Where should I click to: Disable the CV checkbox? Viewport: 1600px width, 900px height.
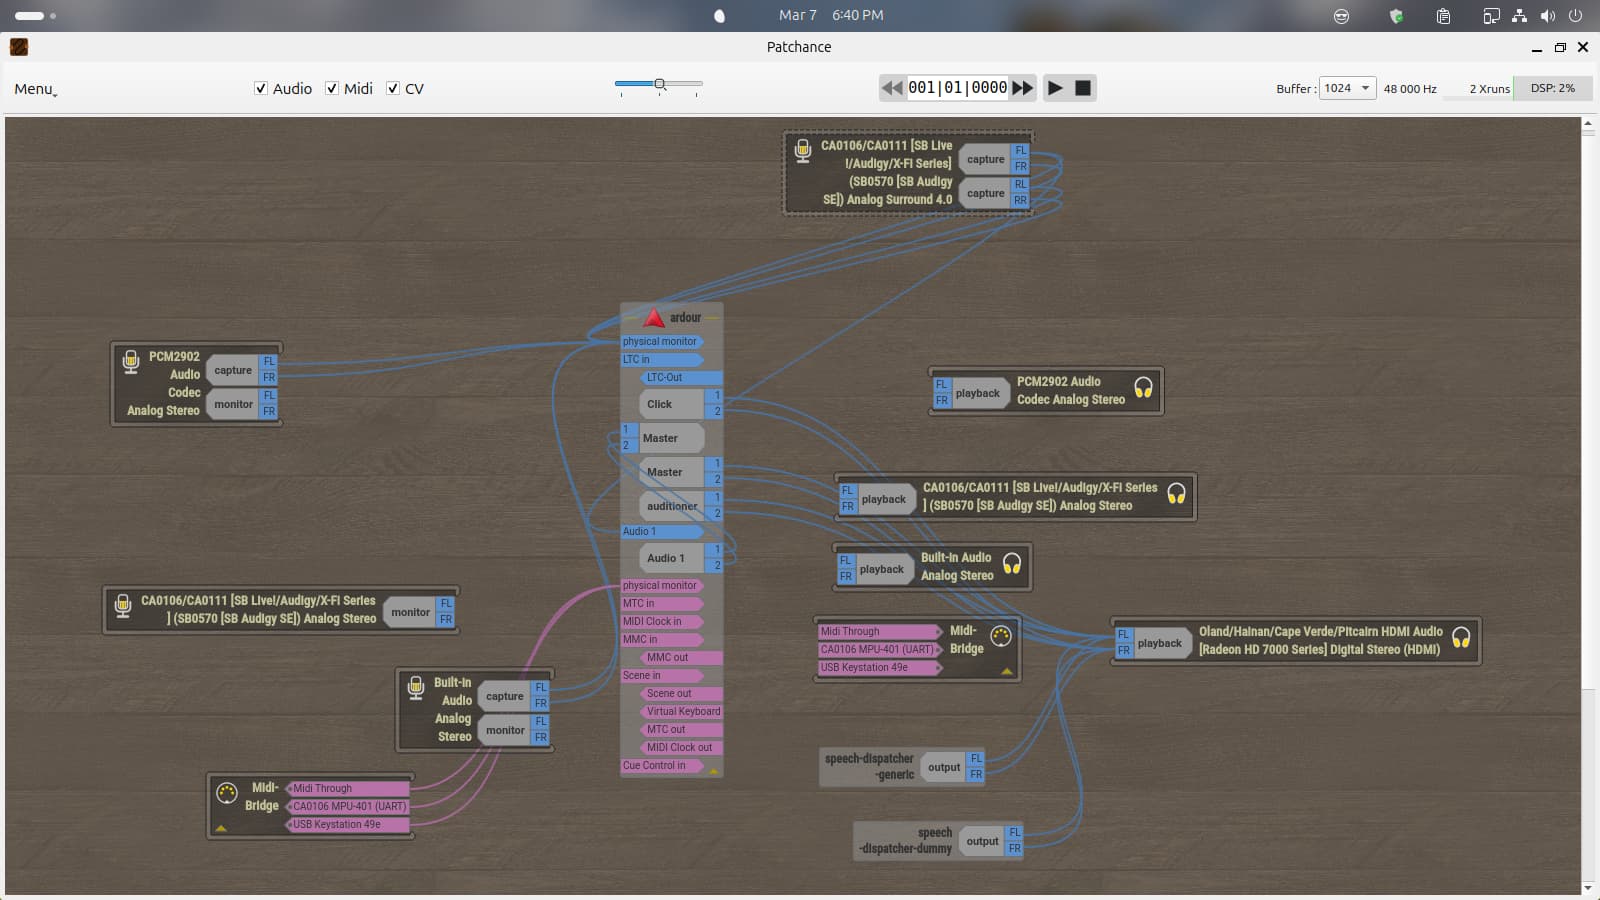point(393,89)
